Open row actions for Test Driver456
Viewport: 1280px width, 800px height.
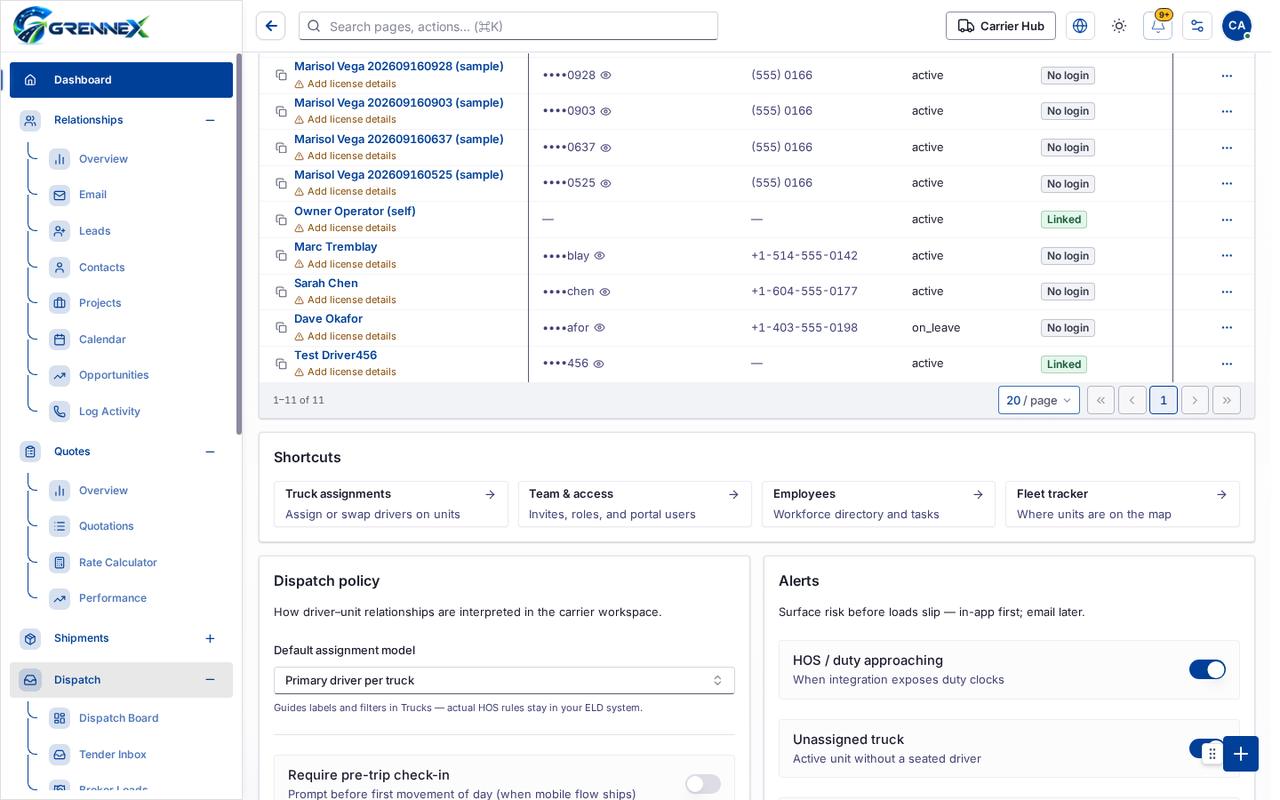(1227, 364)
